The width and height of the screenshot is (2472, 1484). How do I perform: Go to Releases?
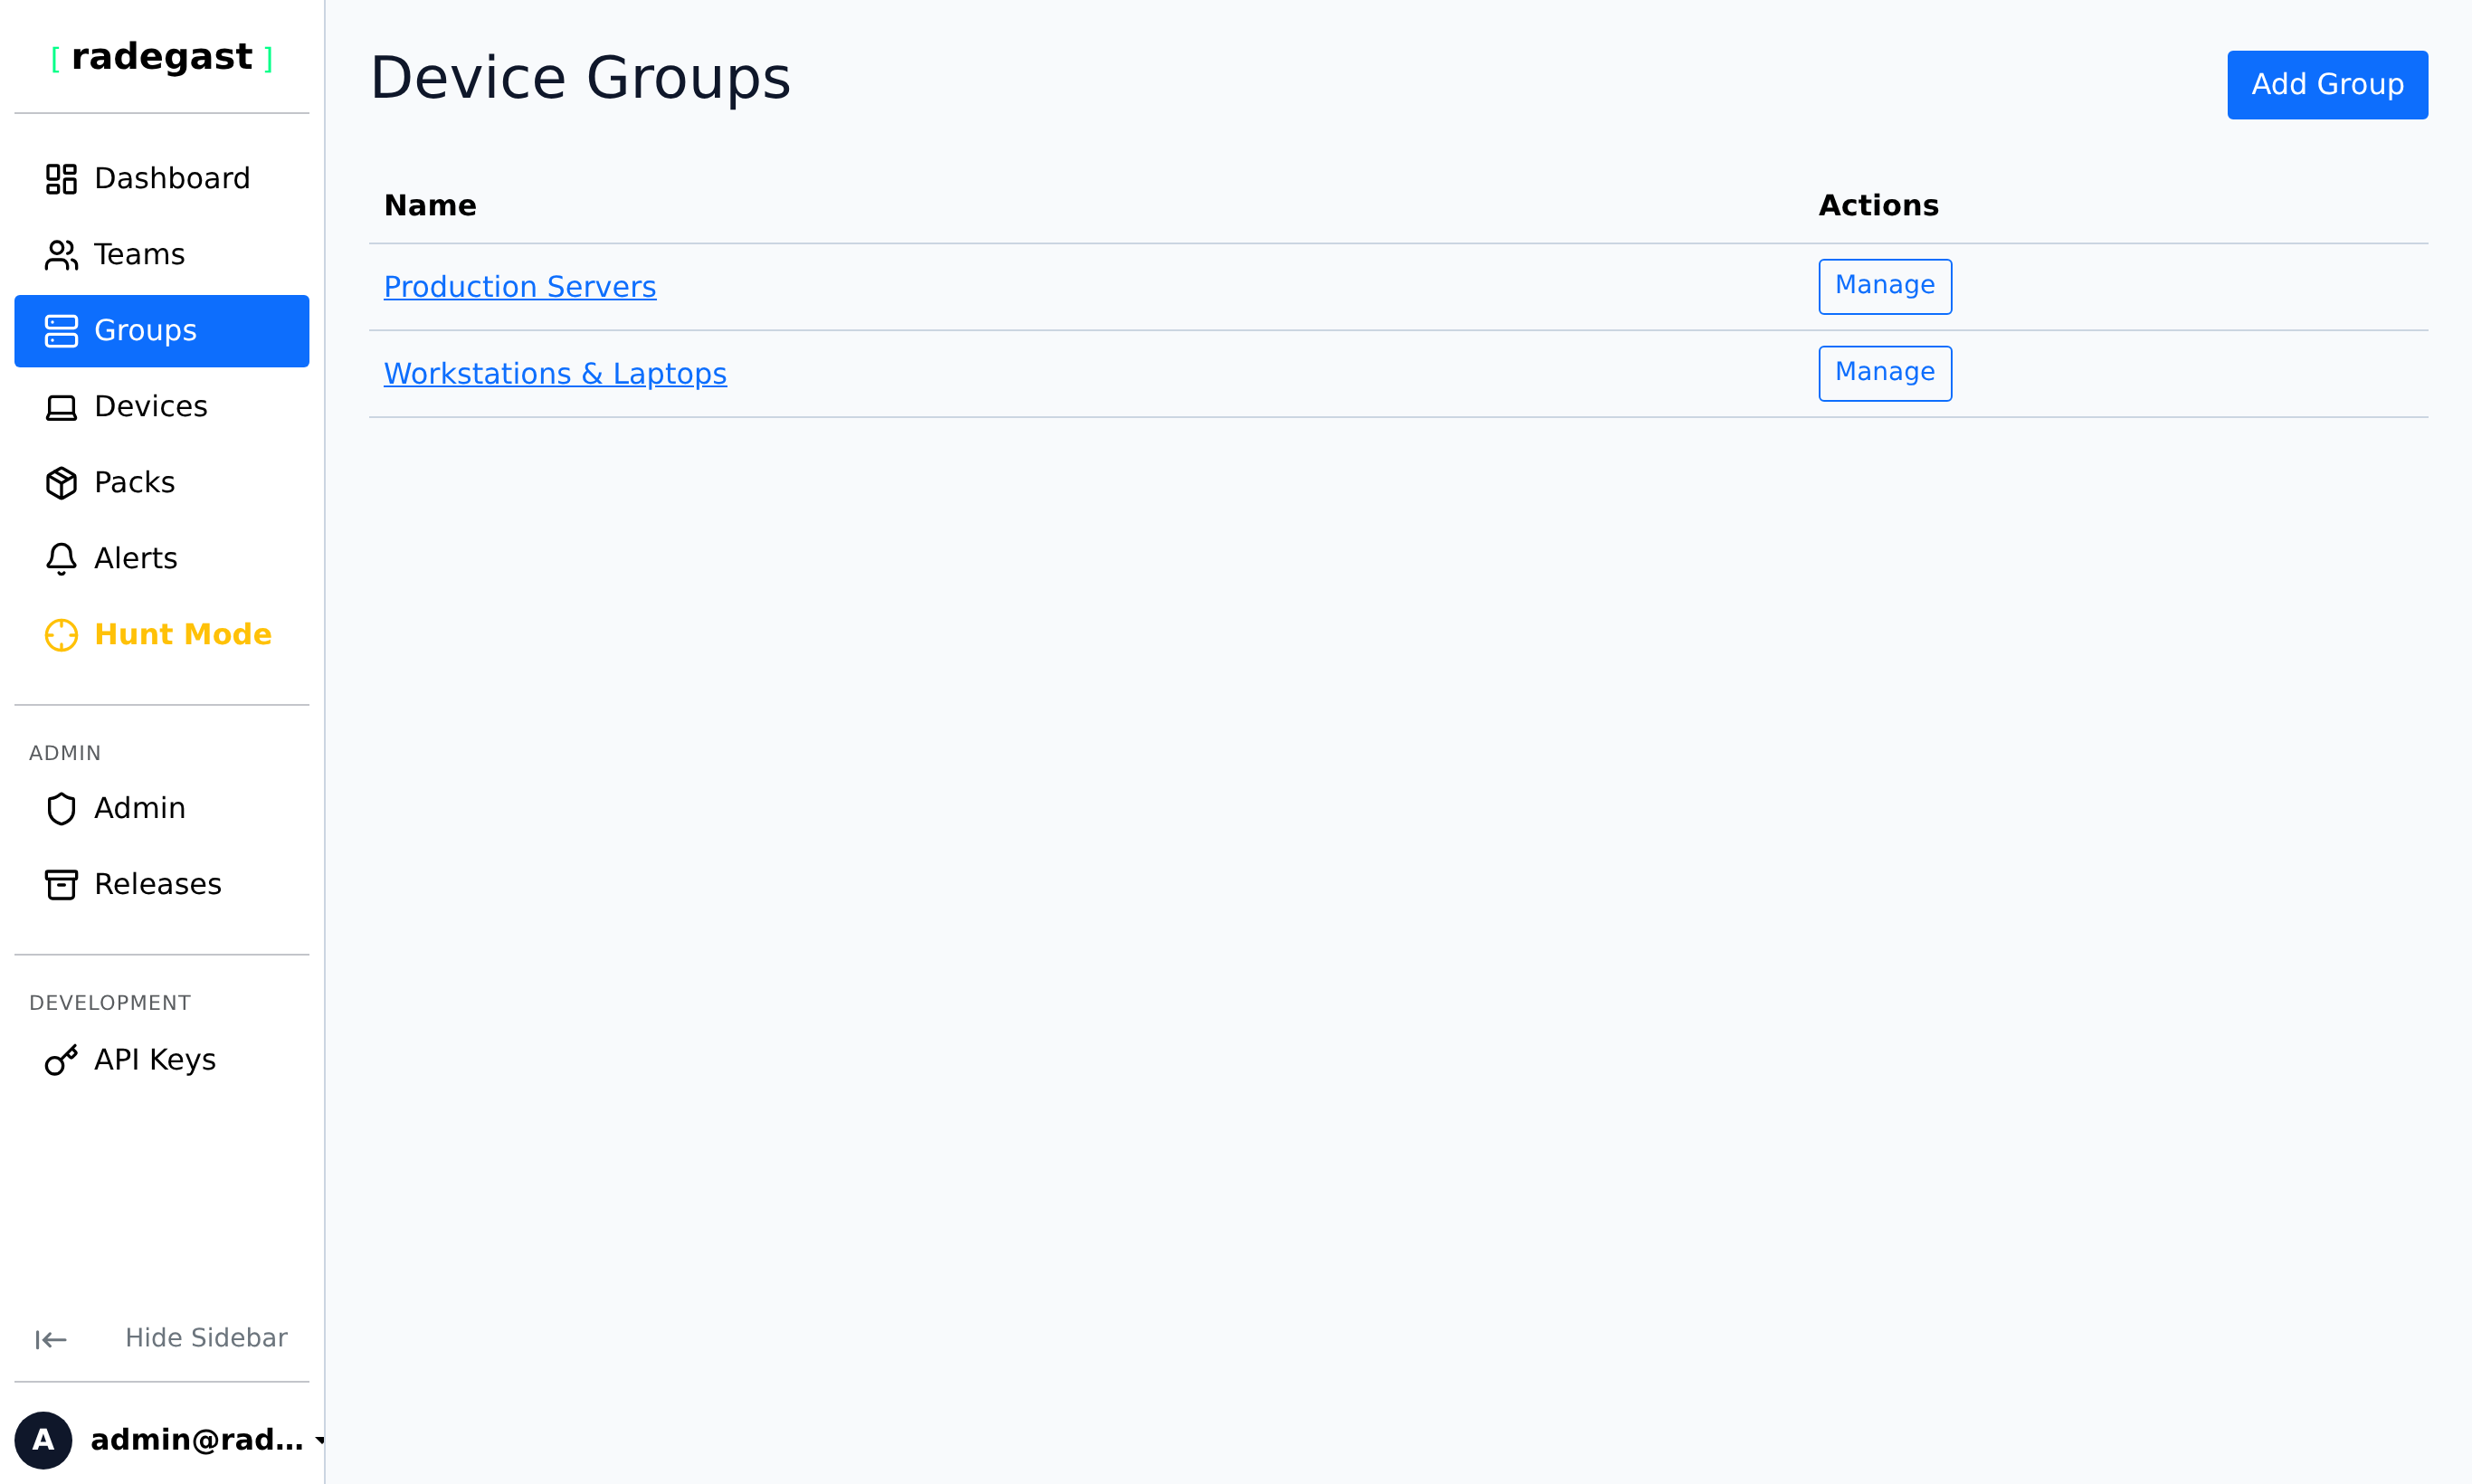(x=162, y=884)
